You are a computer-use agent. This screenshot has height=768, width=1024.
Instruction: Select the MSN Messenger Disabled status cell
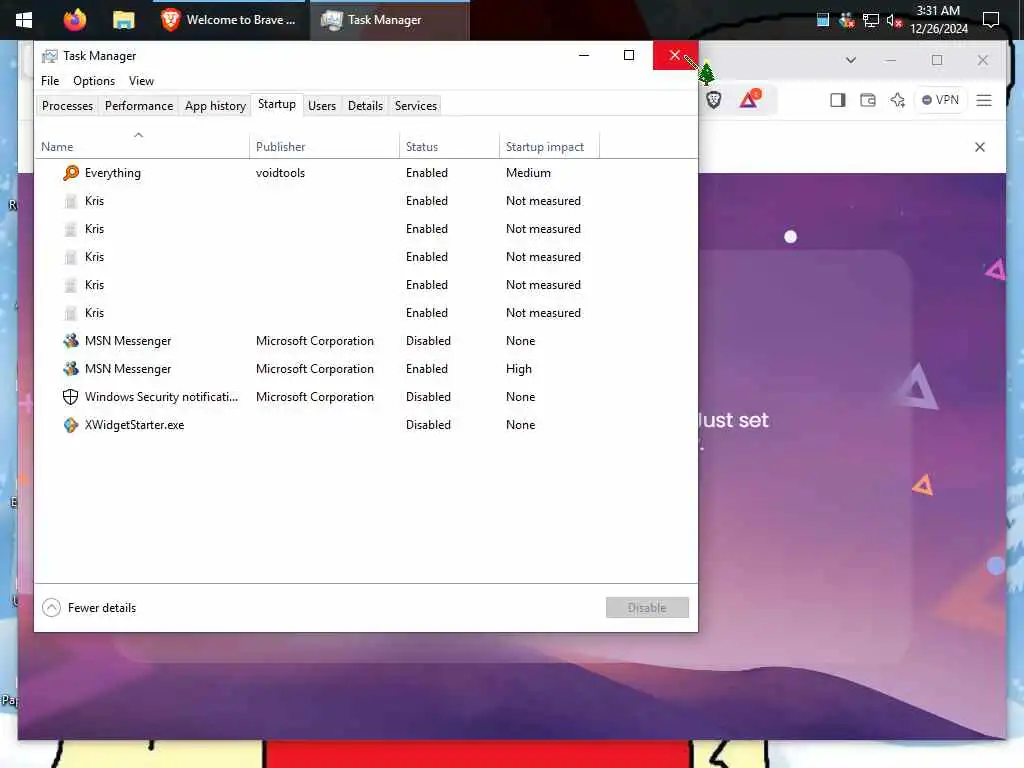coord(428,340)
